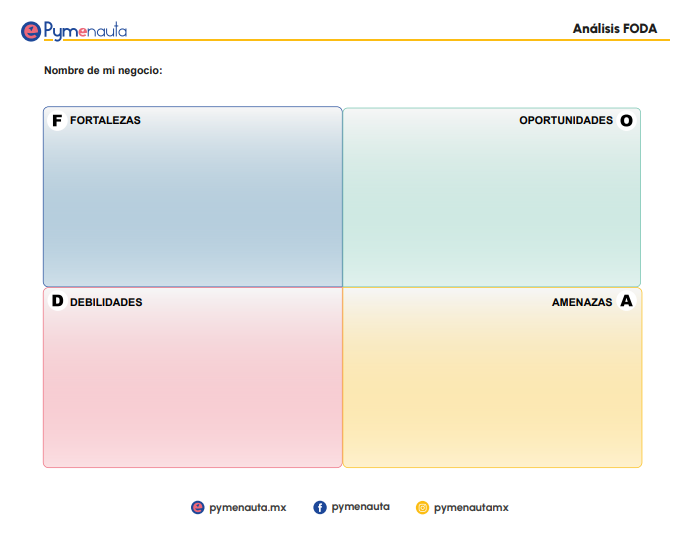Screen dimensions: 690x536
Task: Open the pymenauta.mx website link
Action: point(247,507)
